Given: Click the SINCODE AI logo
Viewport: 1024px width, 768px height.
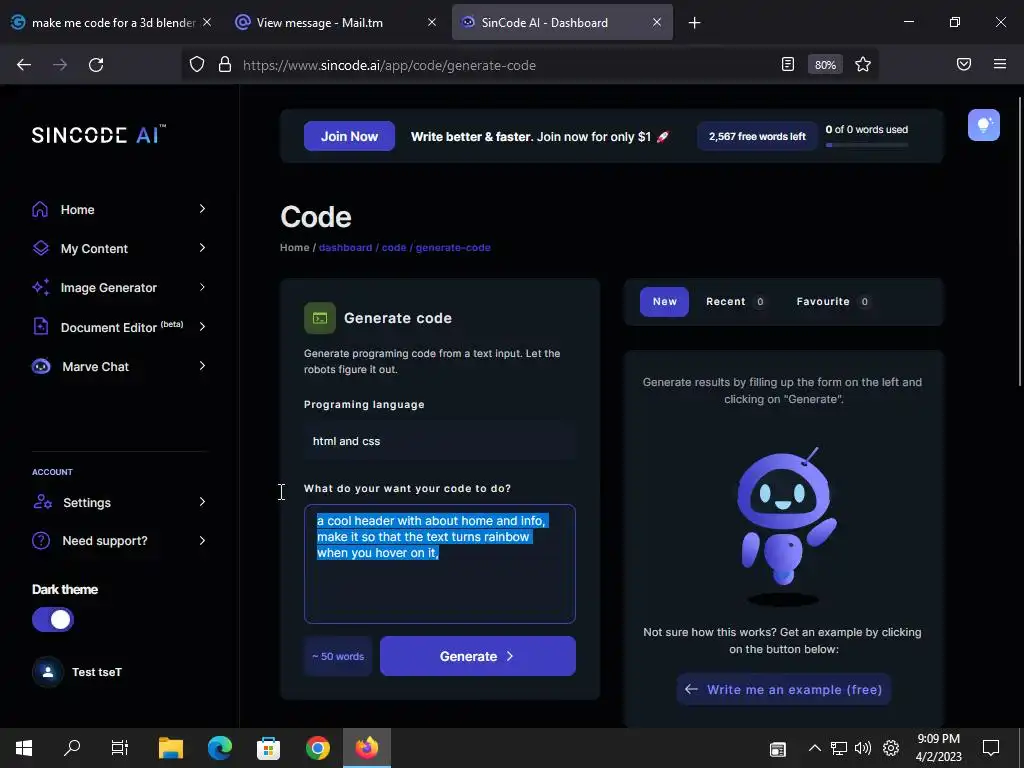Looking at the screenshot, I should point(99,135).
